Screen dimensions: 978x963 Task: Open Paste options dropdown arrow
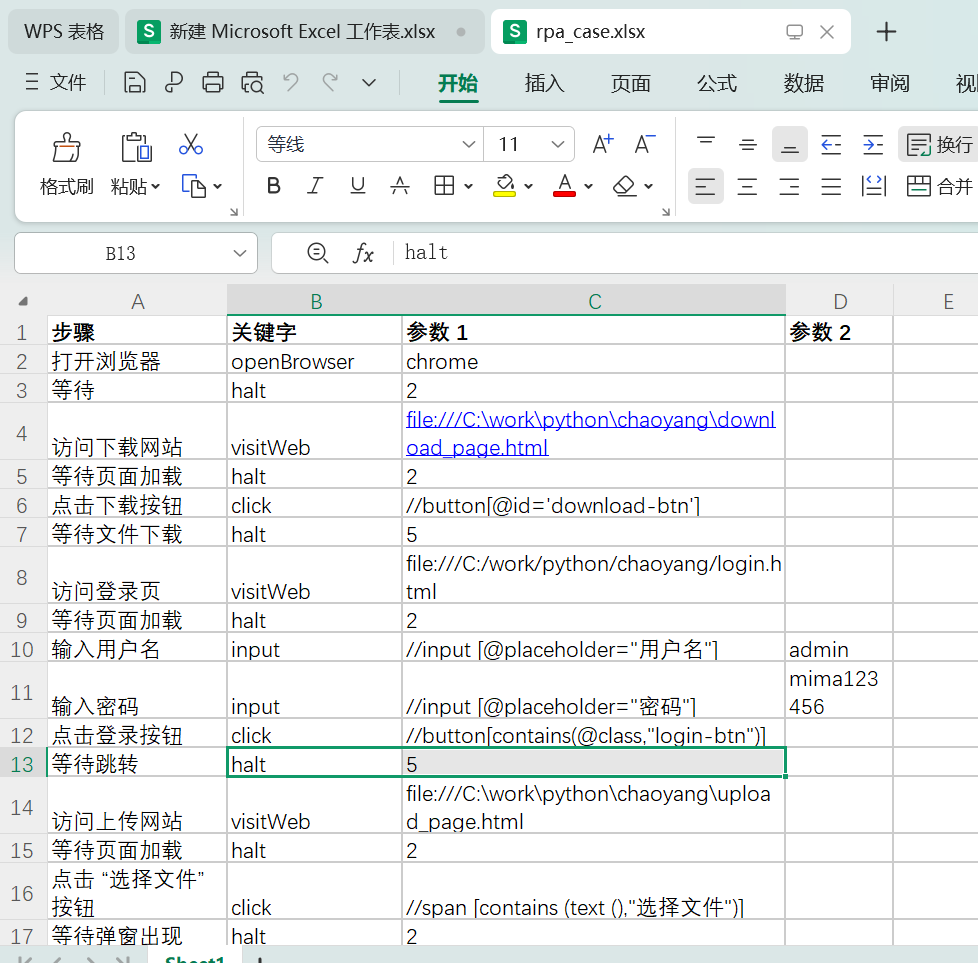[x=156, y=186]
